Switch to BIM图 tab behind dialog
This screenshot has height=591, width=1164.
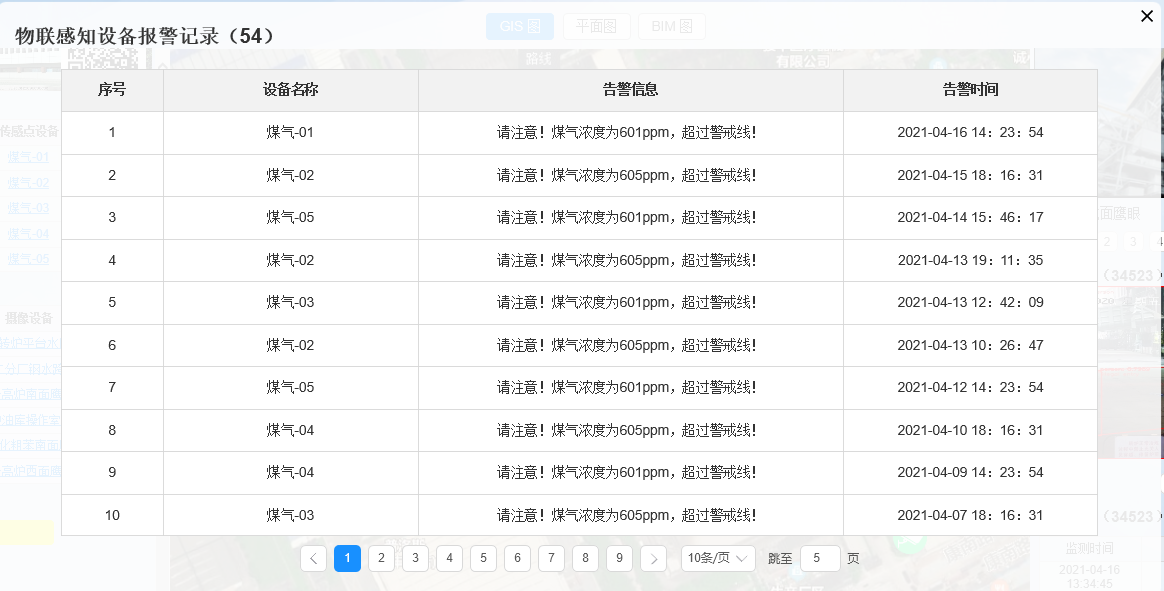click(672, 26)
